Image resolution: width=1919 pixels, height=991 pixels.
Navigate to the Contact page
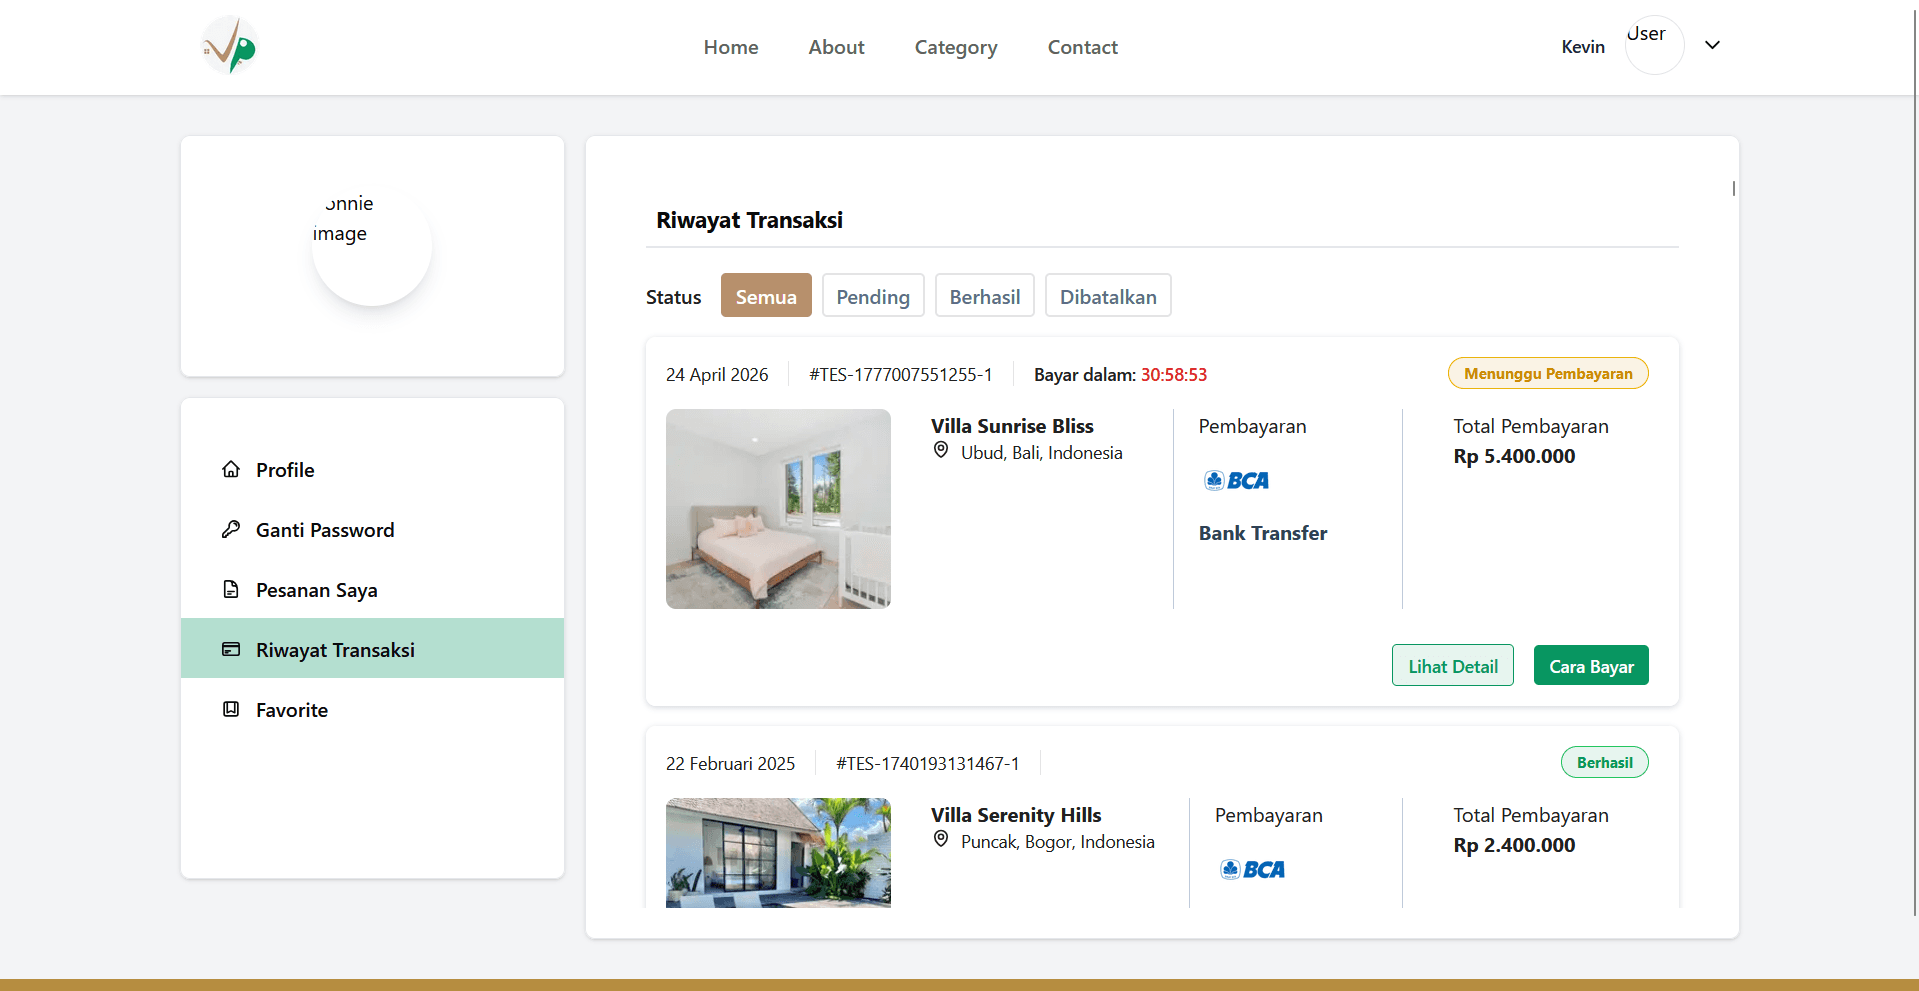tap(1083, 47)
